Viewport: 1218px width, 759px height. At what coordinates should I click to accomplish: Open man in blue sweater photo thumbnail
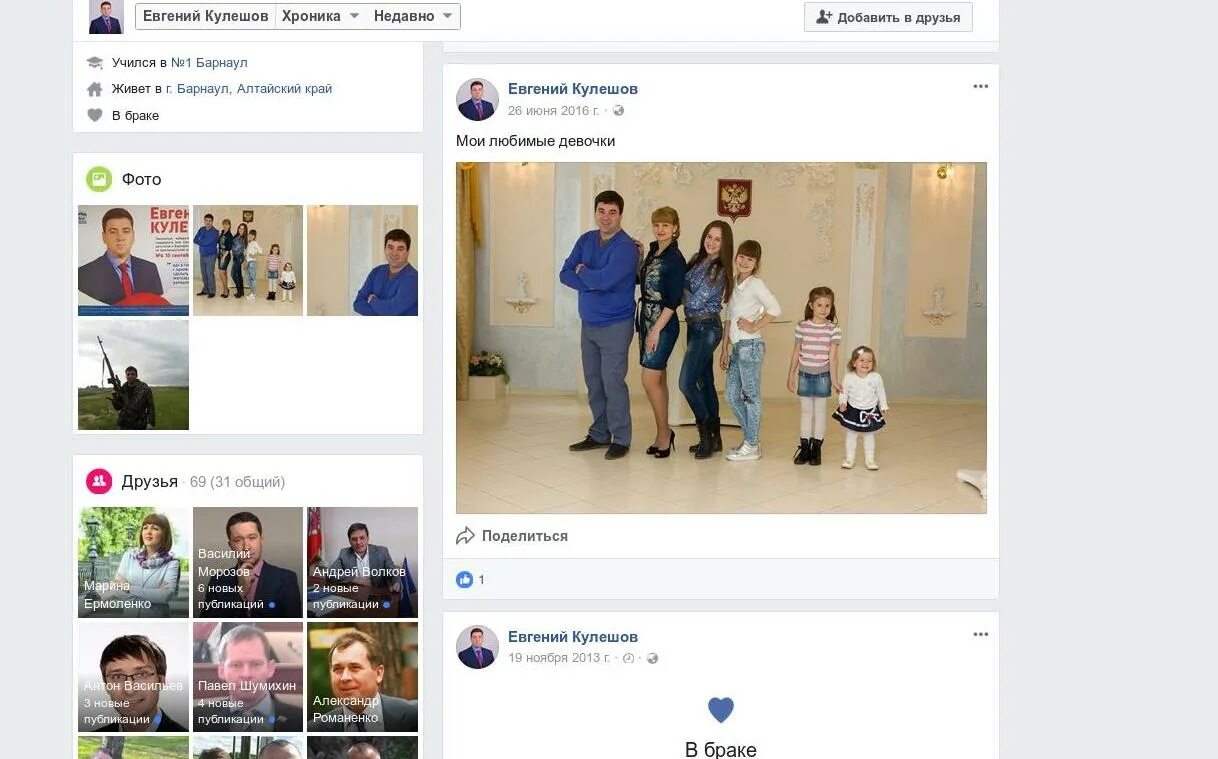[362, 260]
